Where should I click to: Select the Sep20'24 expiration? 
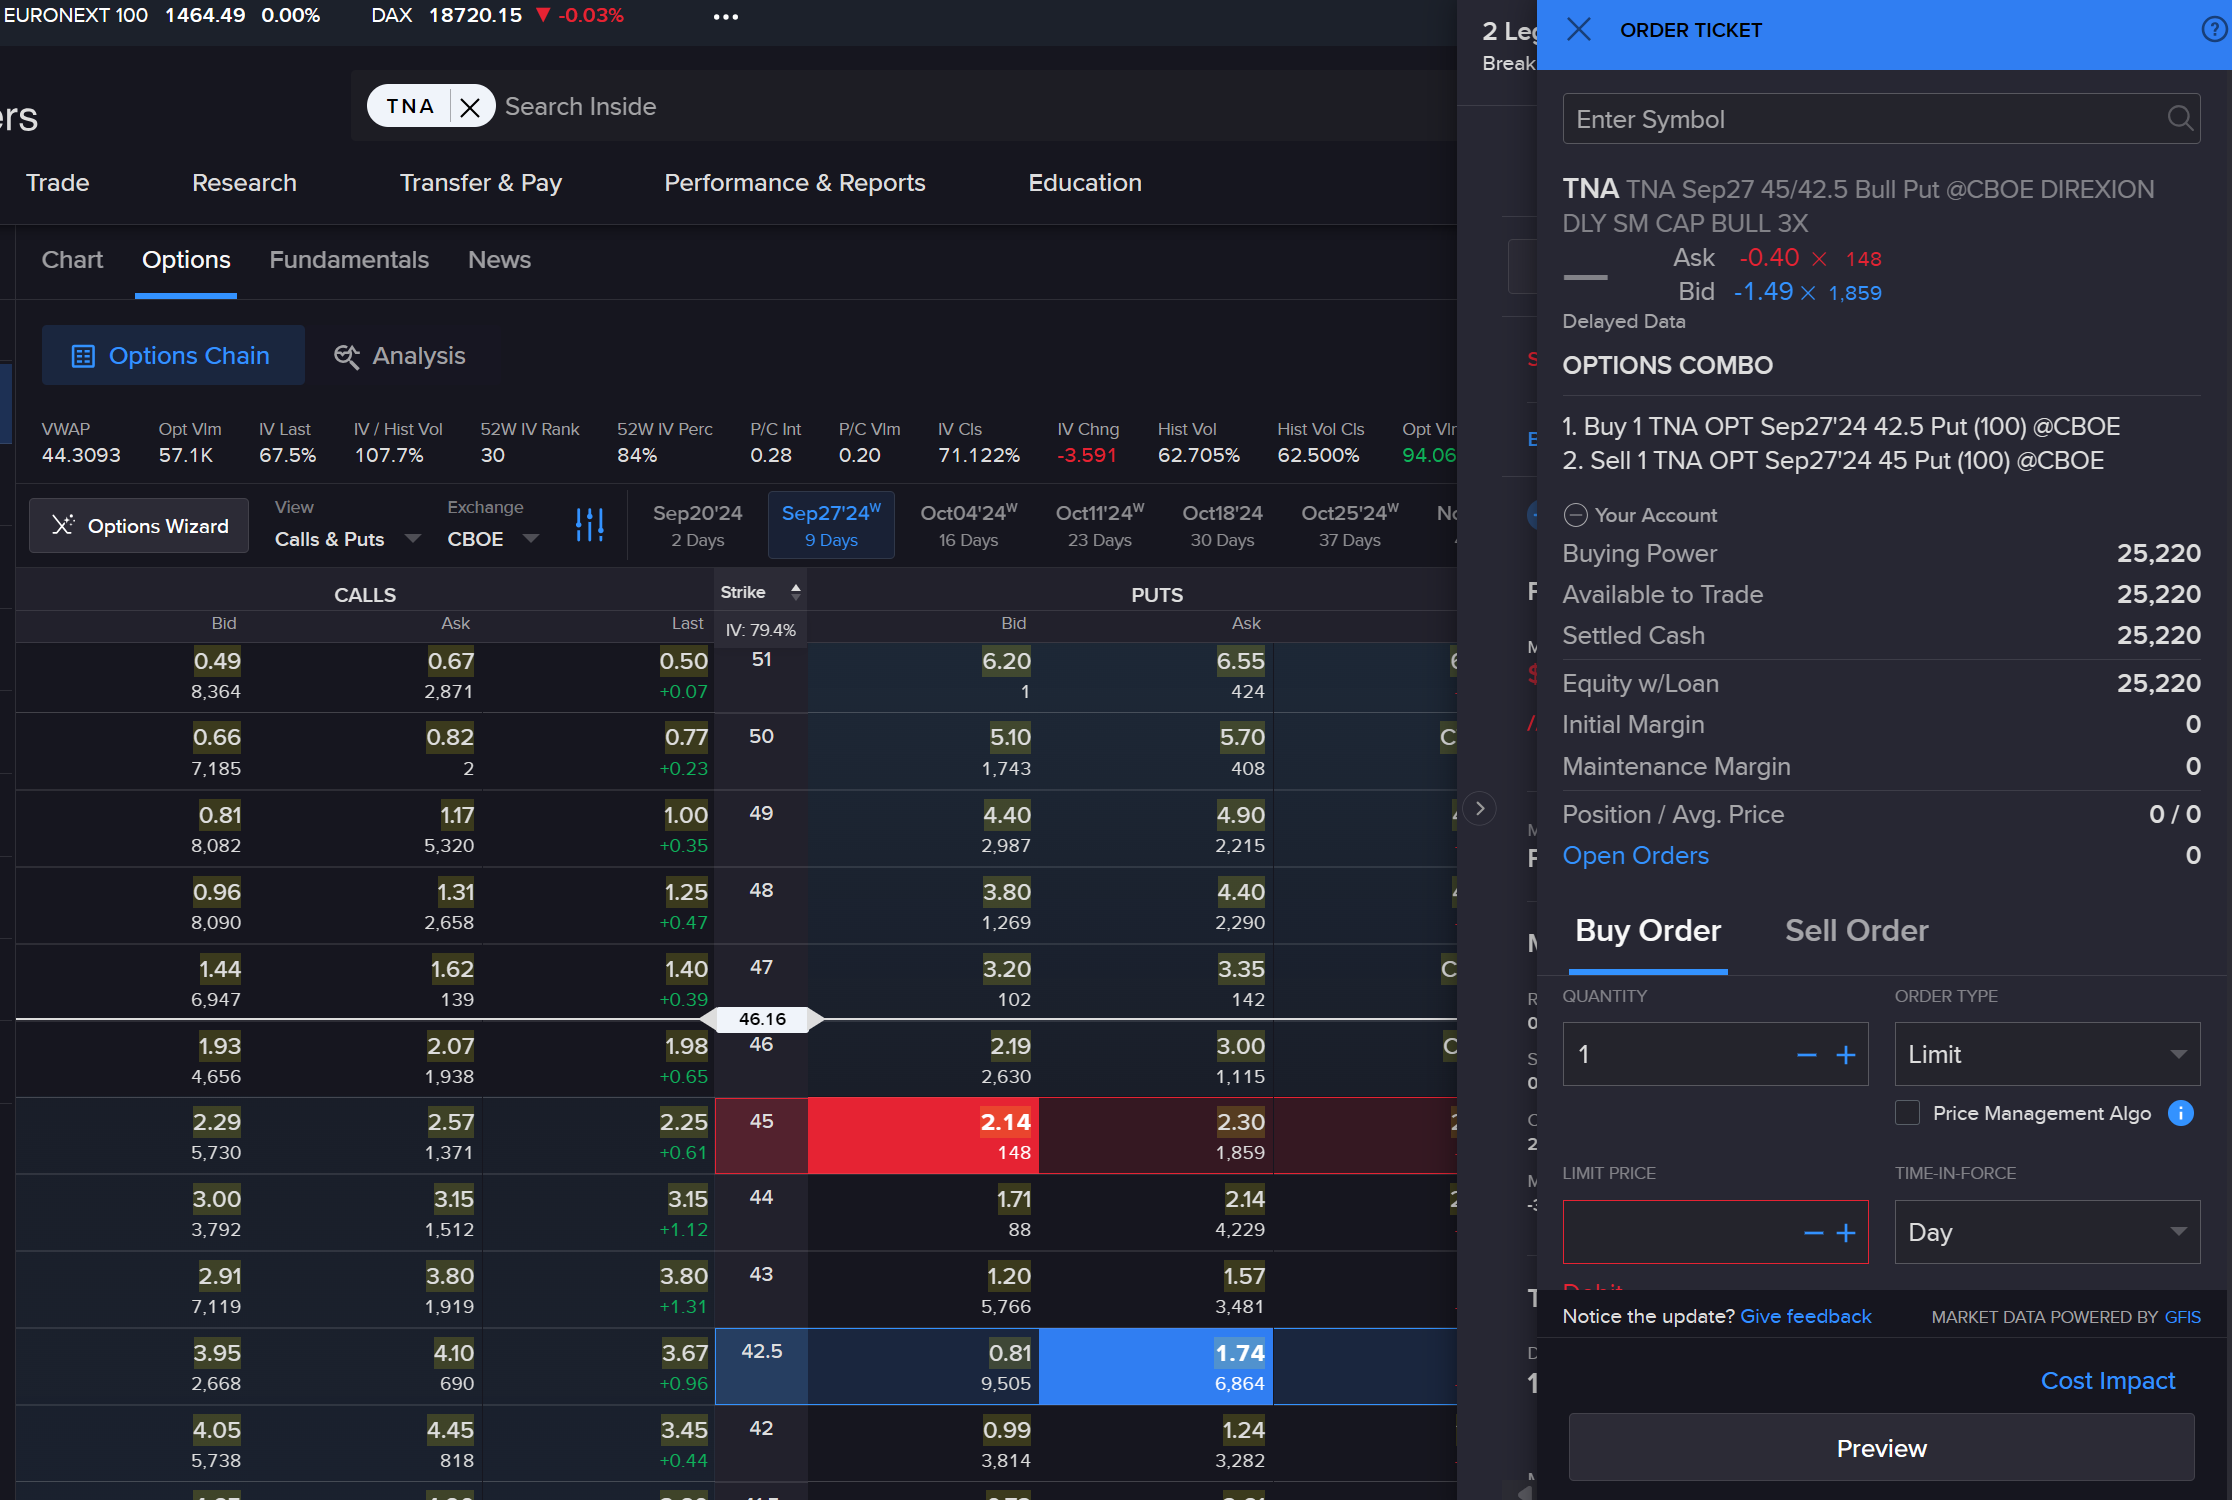697,525
